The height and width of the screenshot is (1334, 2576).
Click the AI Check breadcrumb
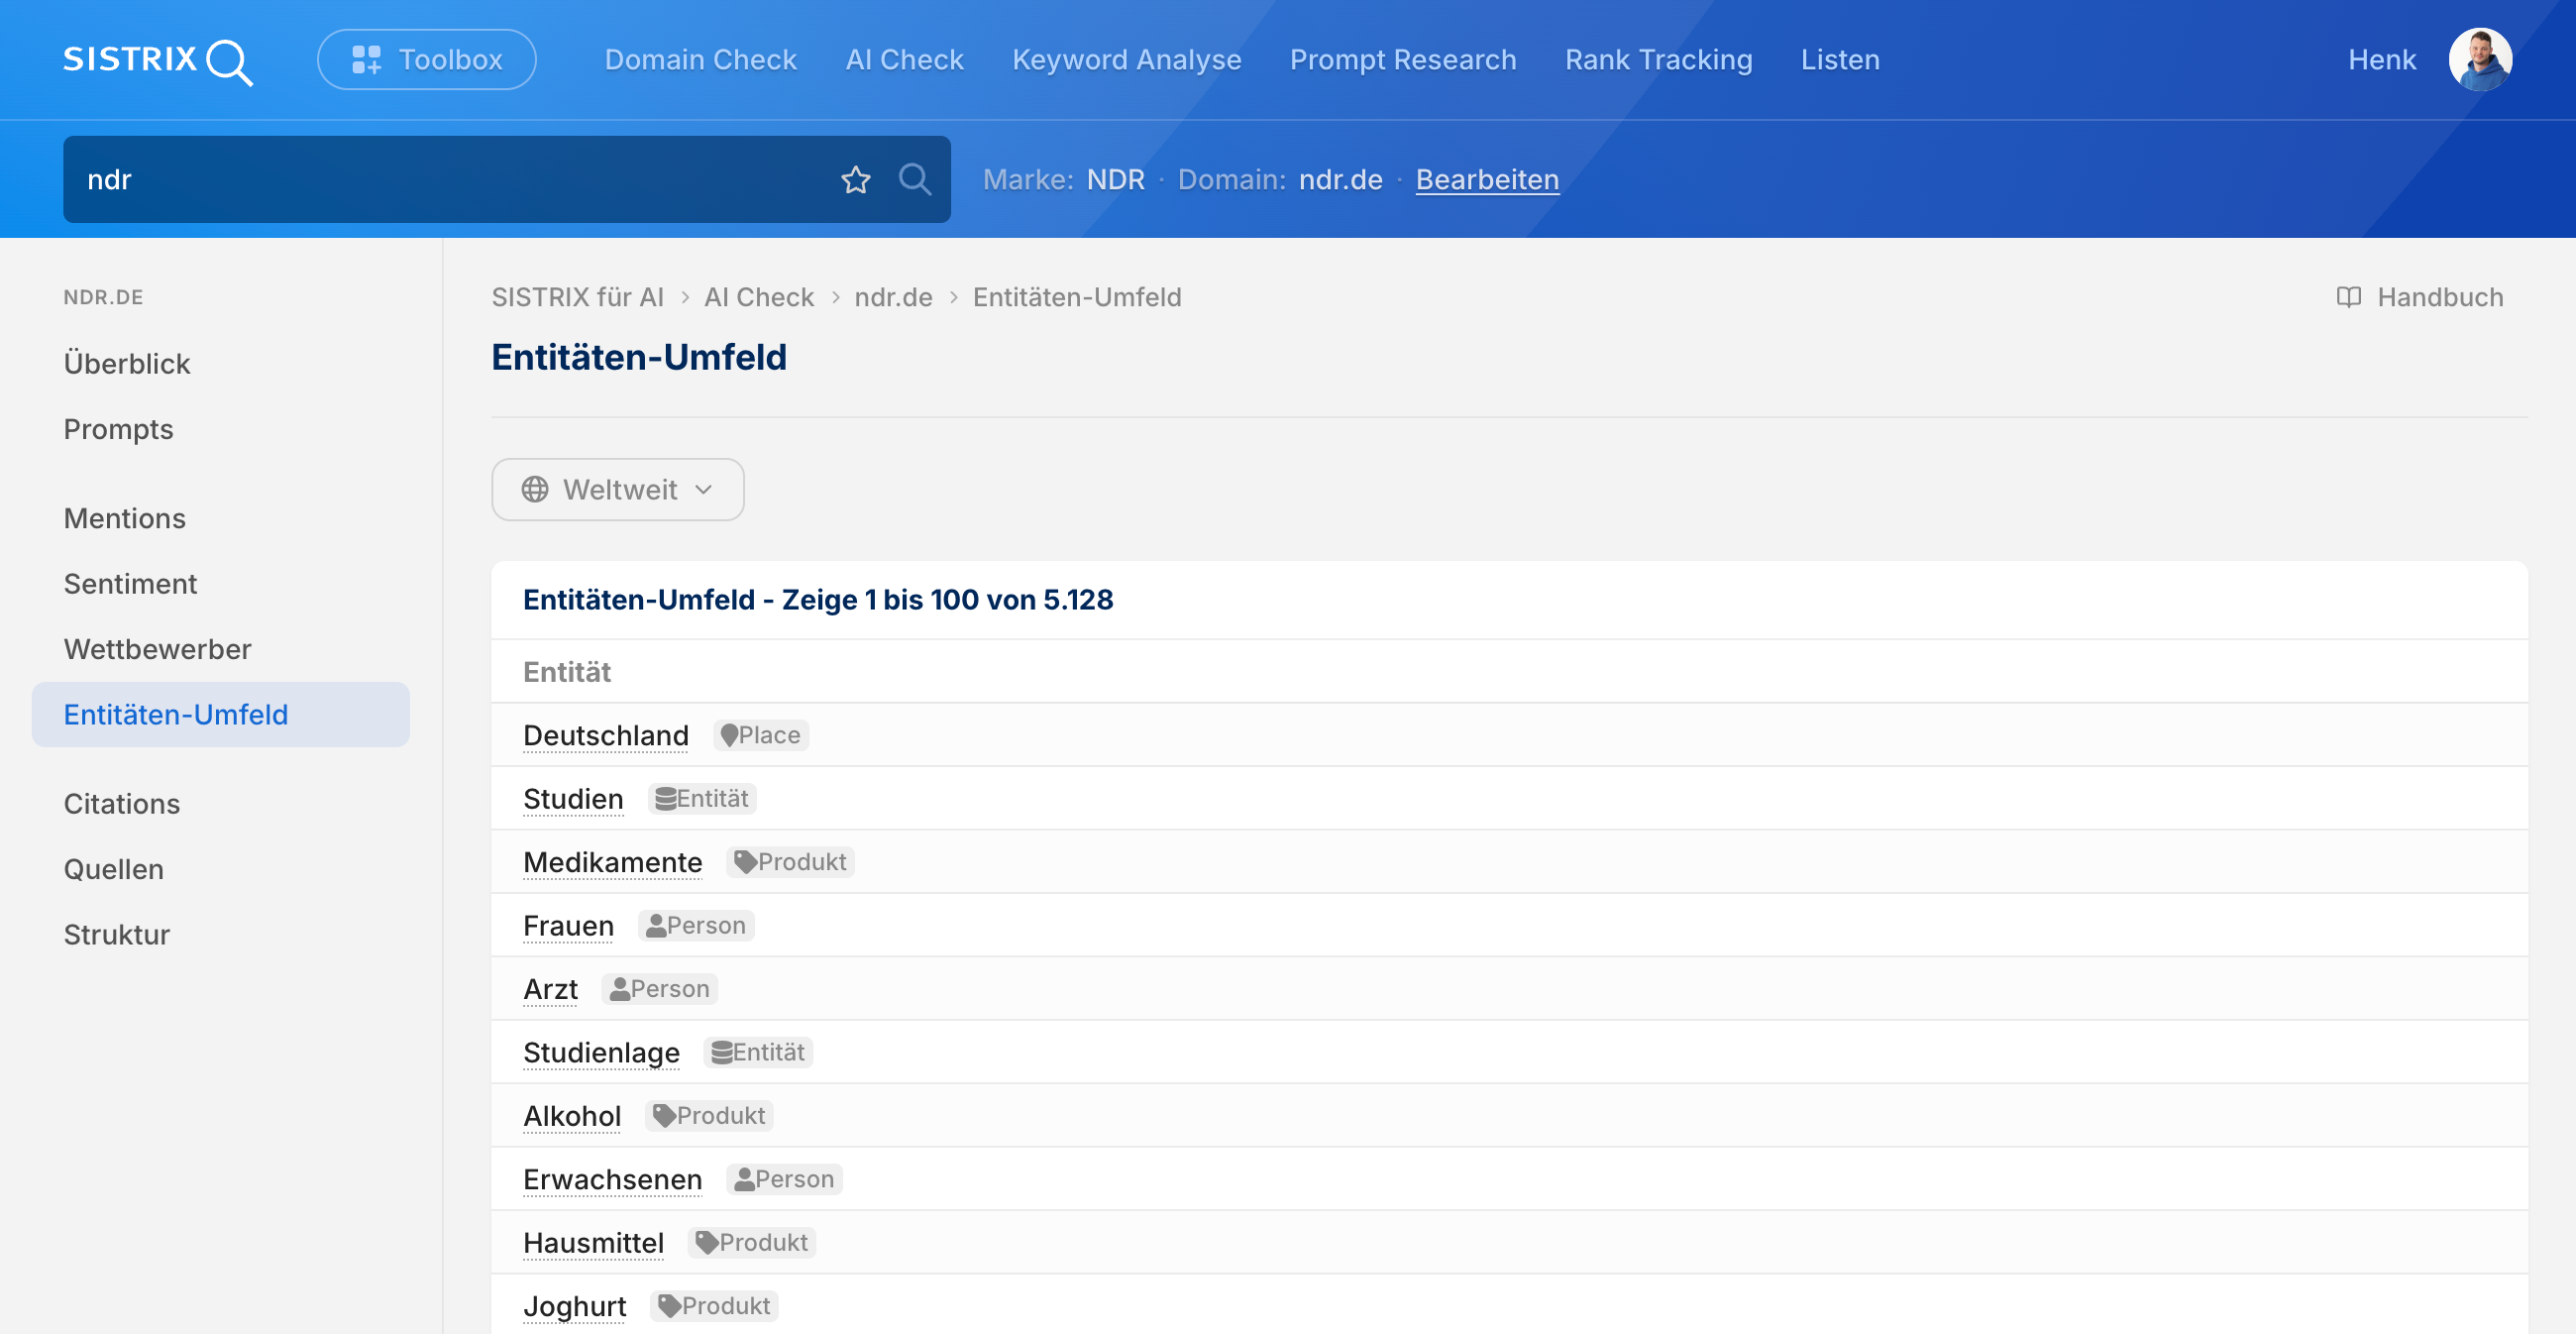(759, 297)
